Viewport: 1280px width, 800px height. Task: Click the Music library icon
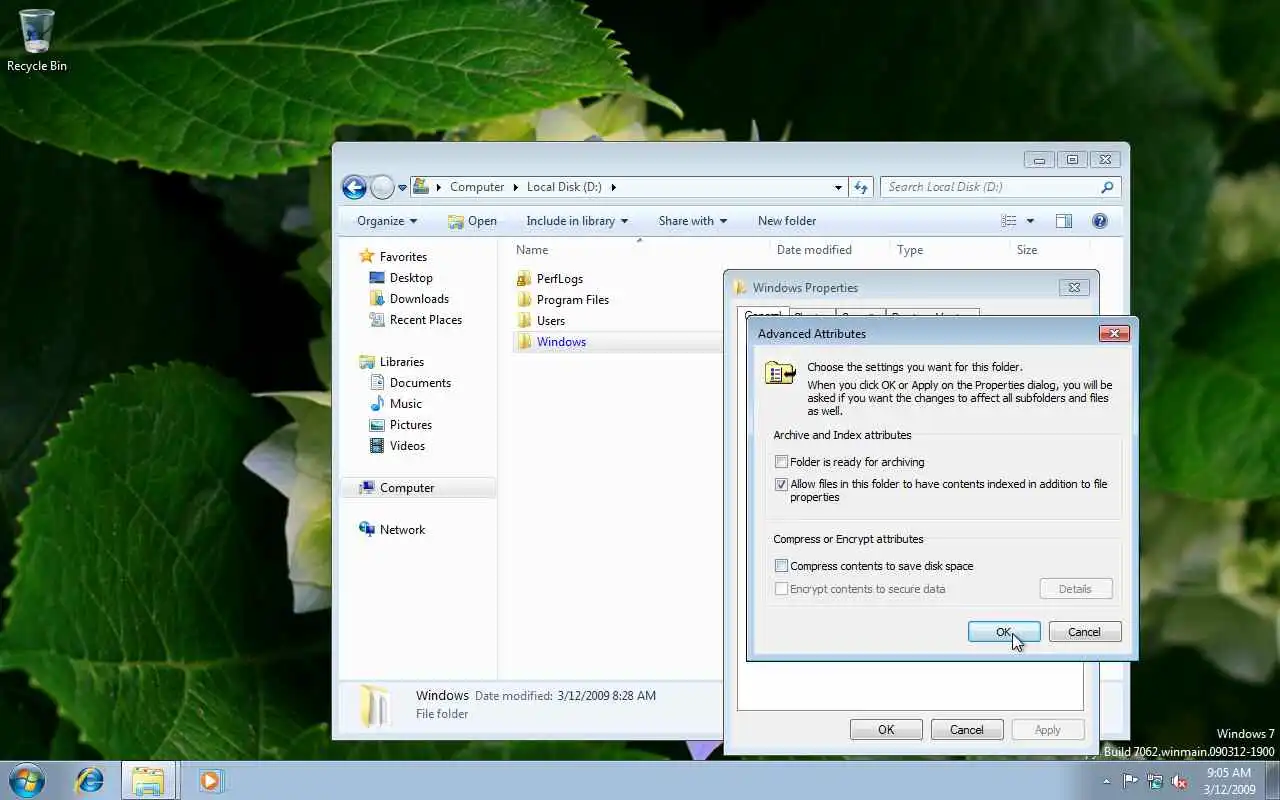[x=377, y=404]
